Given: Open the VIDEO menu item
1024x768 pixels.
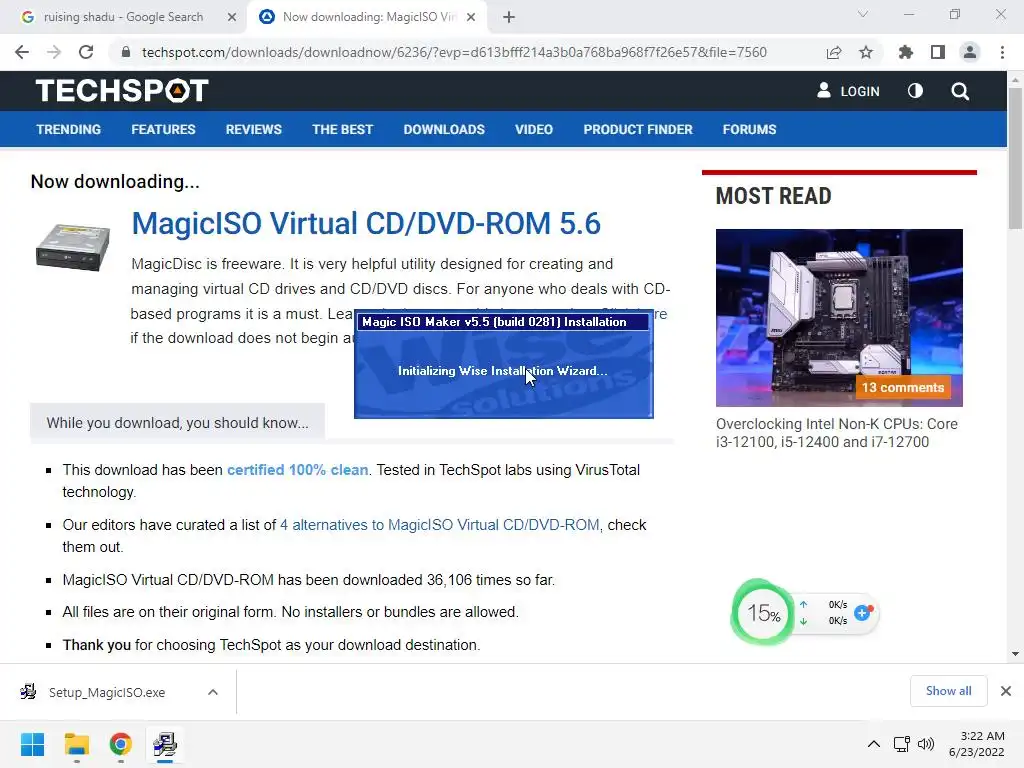Looking at the screenshot, I should [x=534, y=129].
